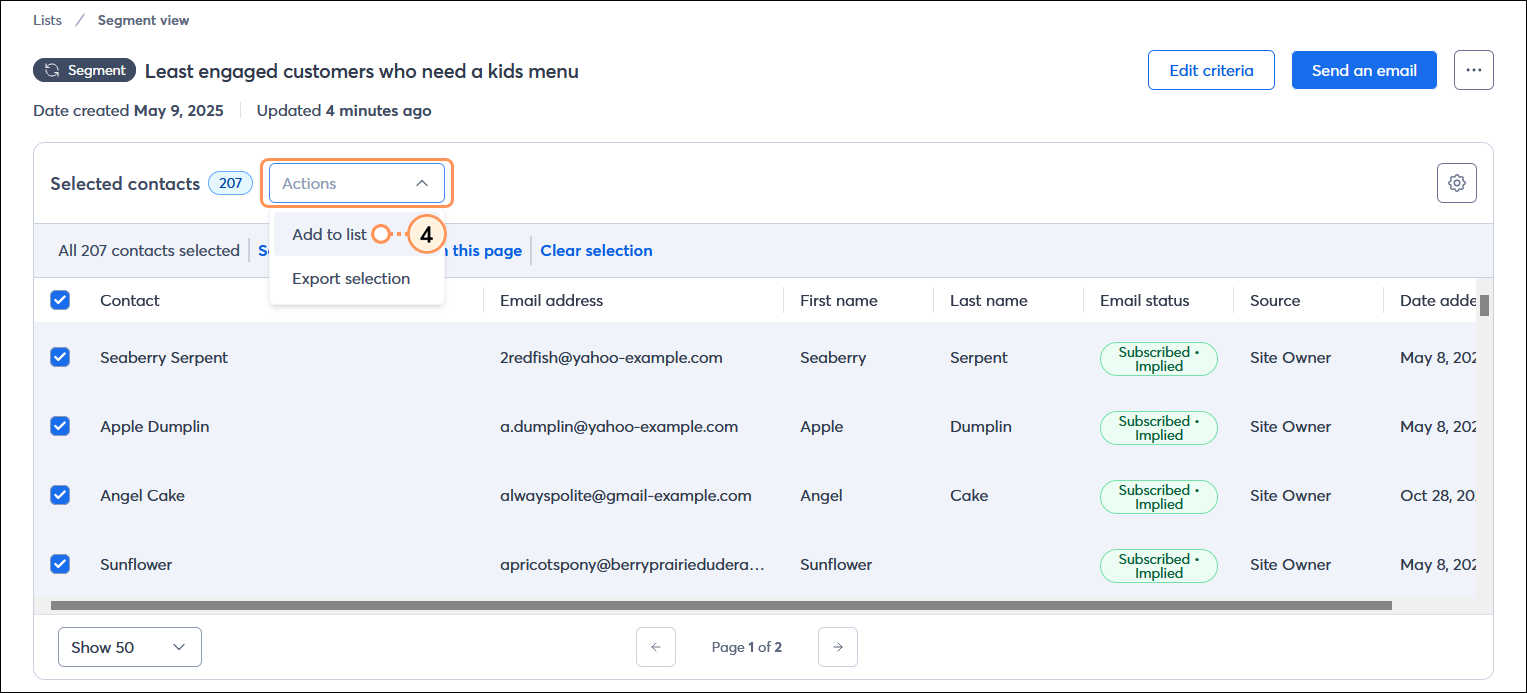The width and height of the screenshot is (1527, 693).
Task: Choose Add to list from Actions menu
Action: pos(330,234)
